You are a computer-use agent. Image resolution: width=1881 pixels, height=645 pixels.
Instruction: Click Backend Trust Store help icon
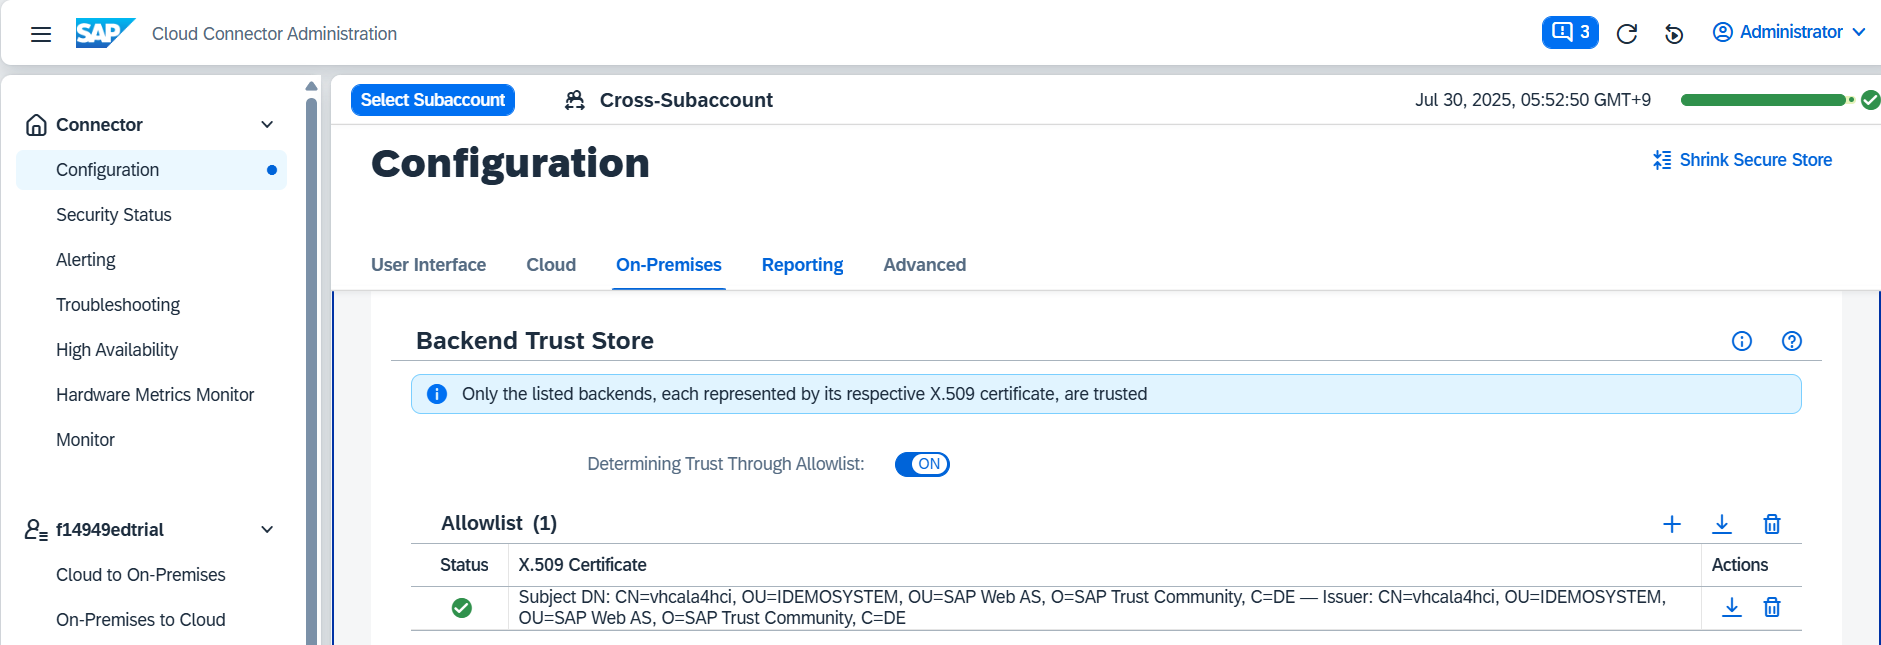point(1792,341)
